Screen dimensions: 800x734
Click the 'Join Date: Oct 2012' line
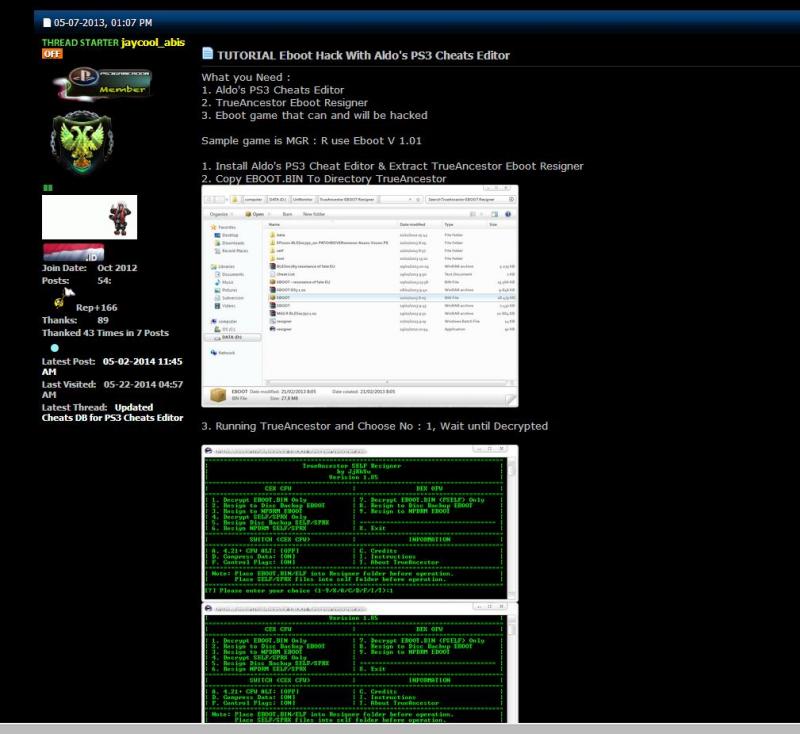(89, 268)
